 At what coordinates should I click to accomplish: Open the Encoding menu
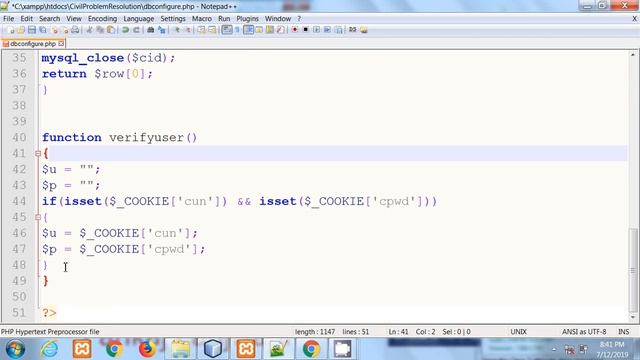click(102, 19)
